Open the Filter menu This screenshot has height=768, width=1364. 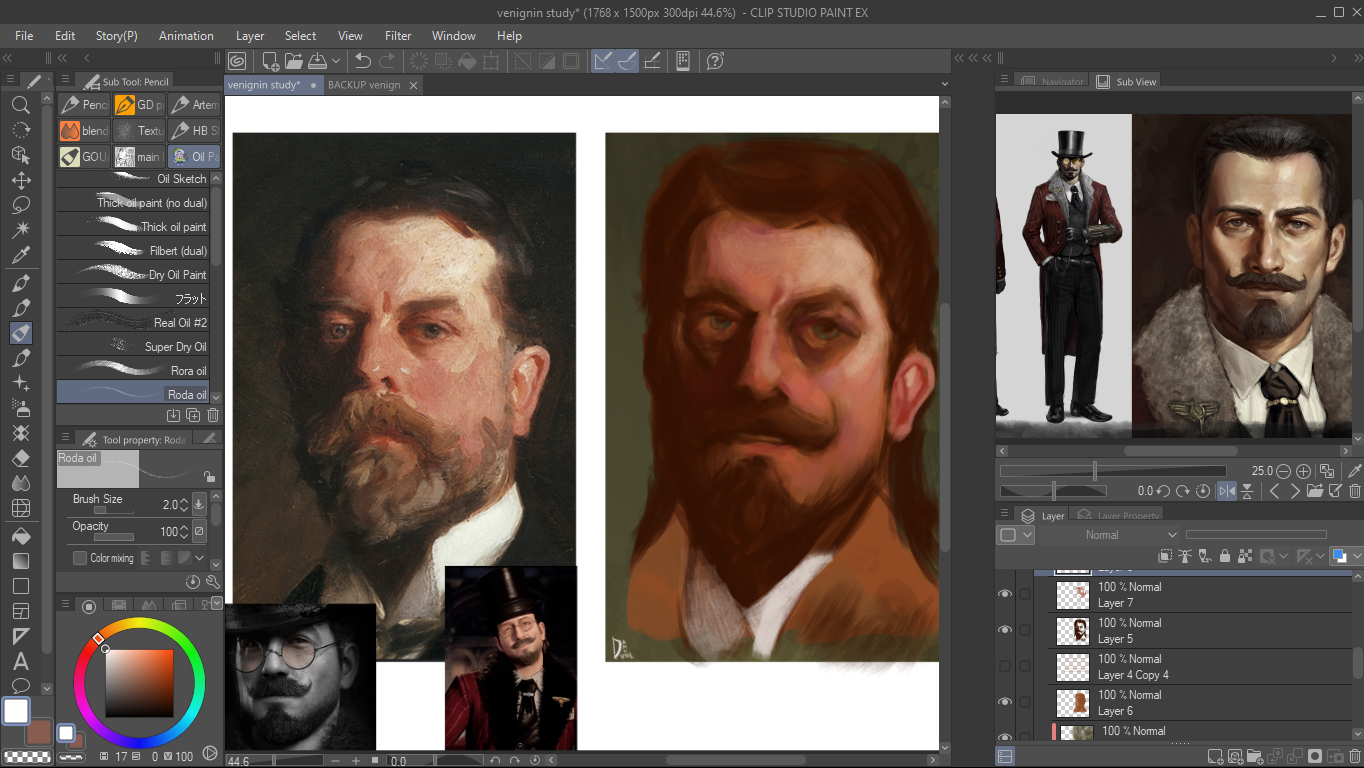398,36
